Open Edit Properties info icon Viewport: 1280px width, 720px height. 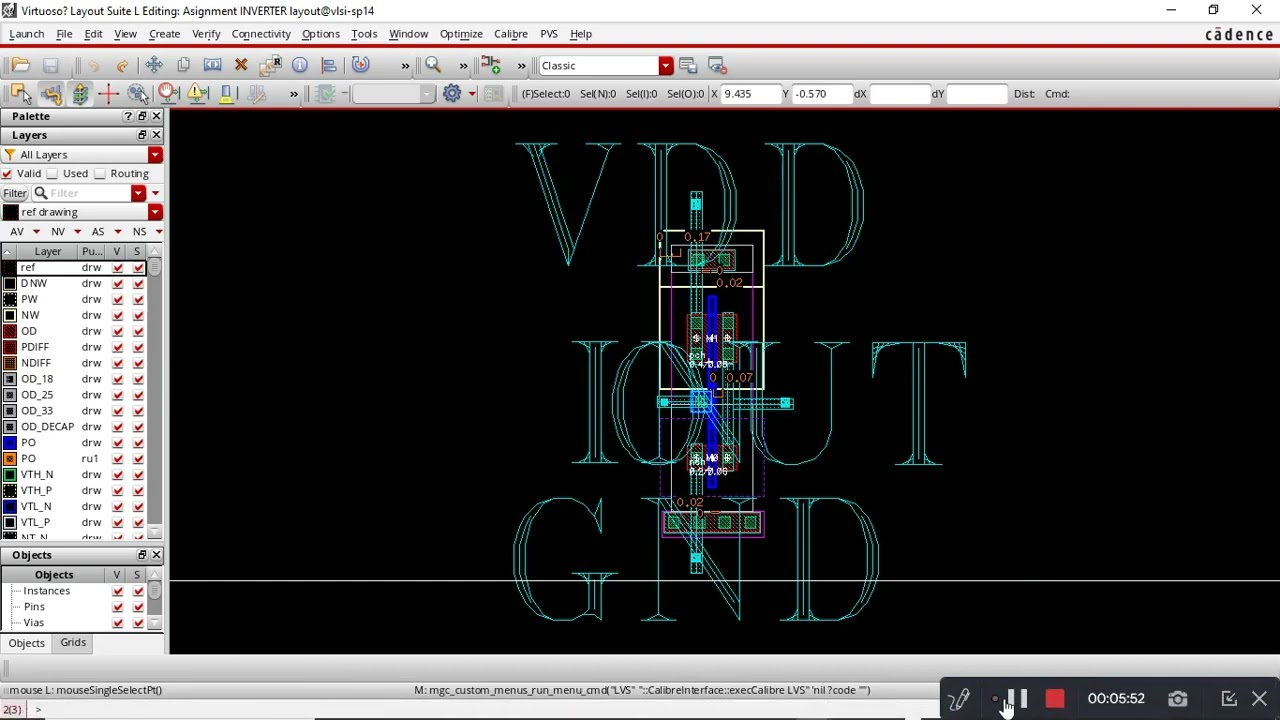tap(300, 65)
